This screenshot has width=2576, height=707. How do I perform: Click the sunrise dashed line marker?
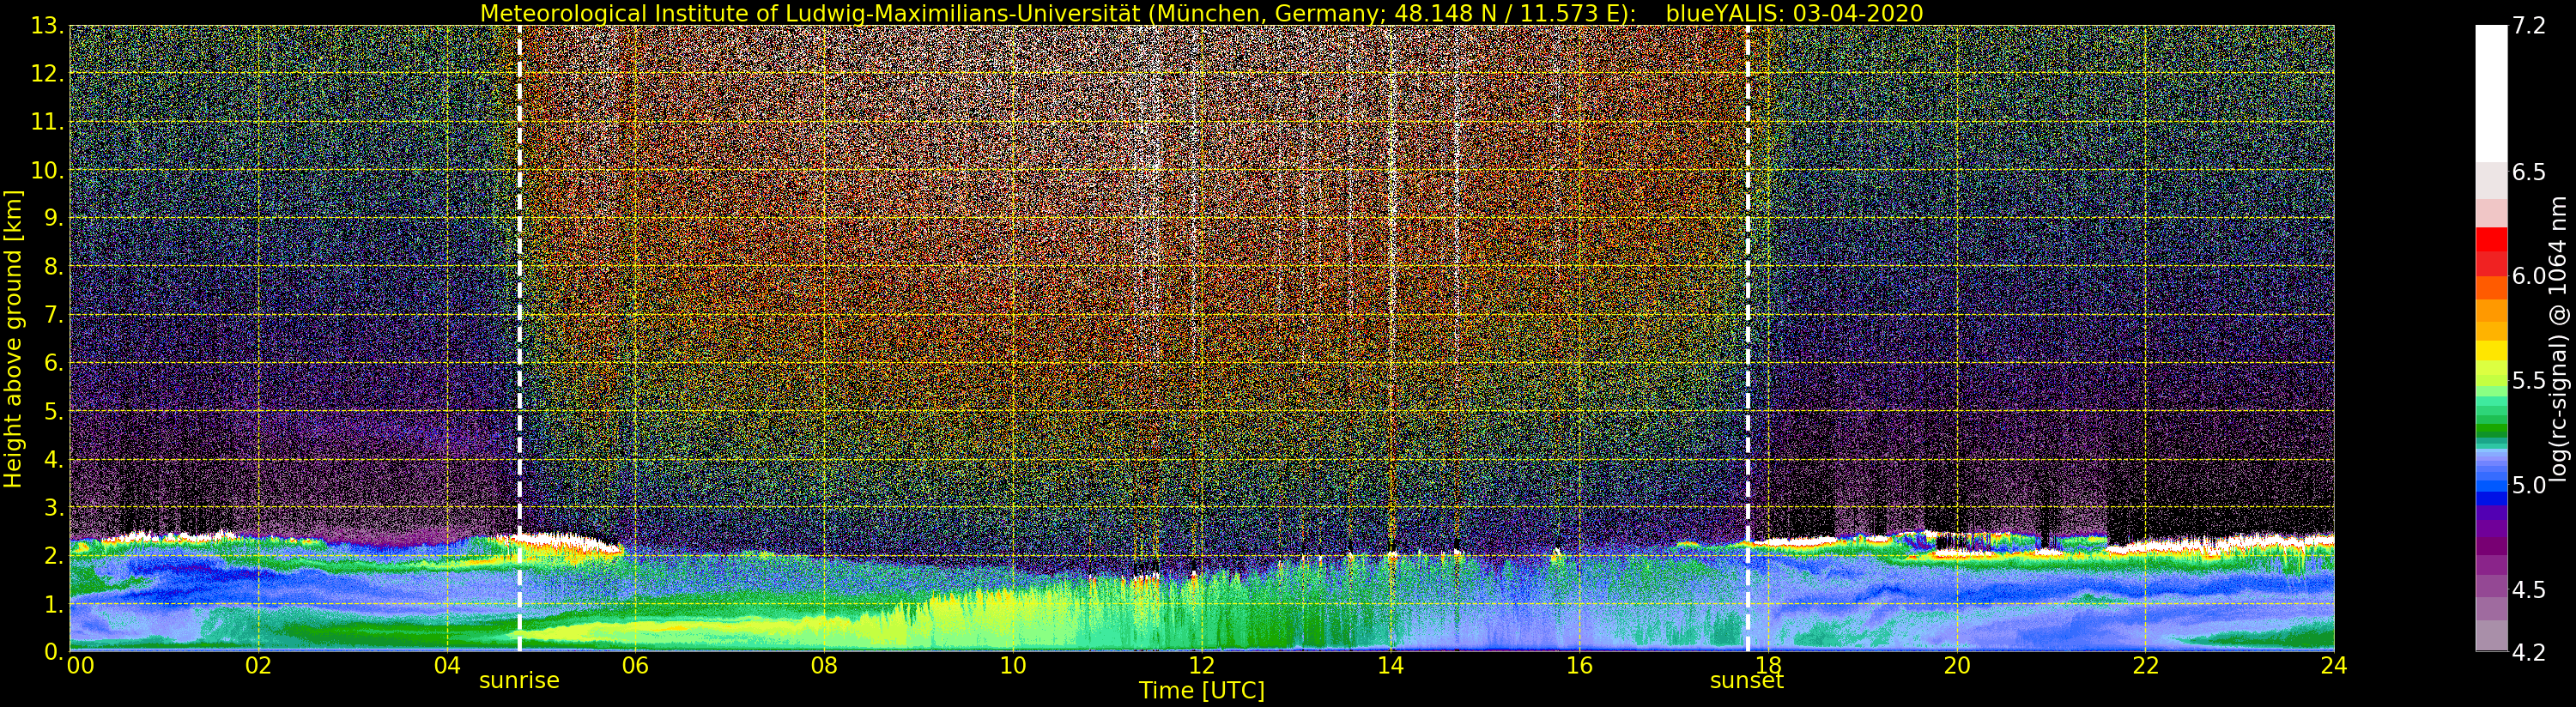coord(519,338)
